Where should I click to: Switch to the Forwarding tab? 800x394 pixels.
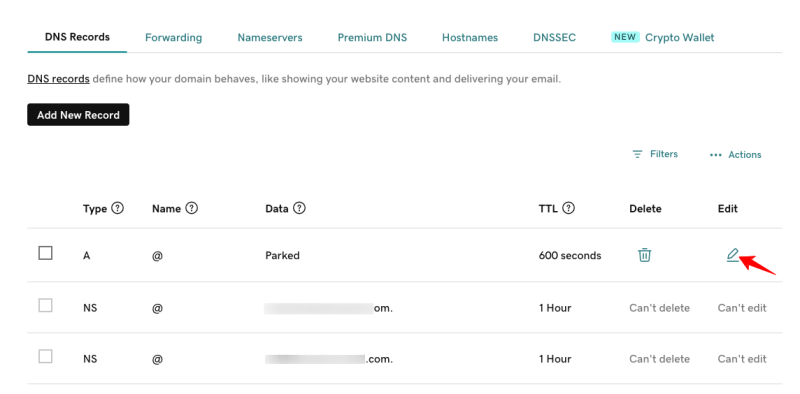[173, 38]
